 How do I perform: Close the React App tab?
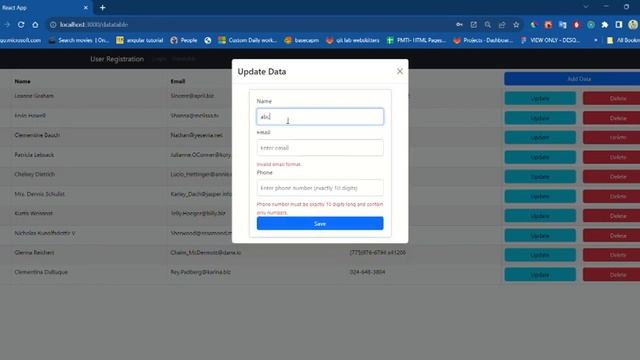point(85,7)
